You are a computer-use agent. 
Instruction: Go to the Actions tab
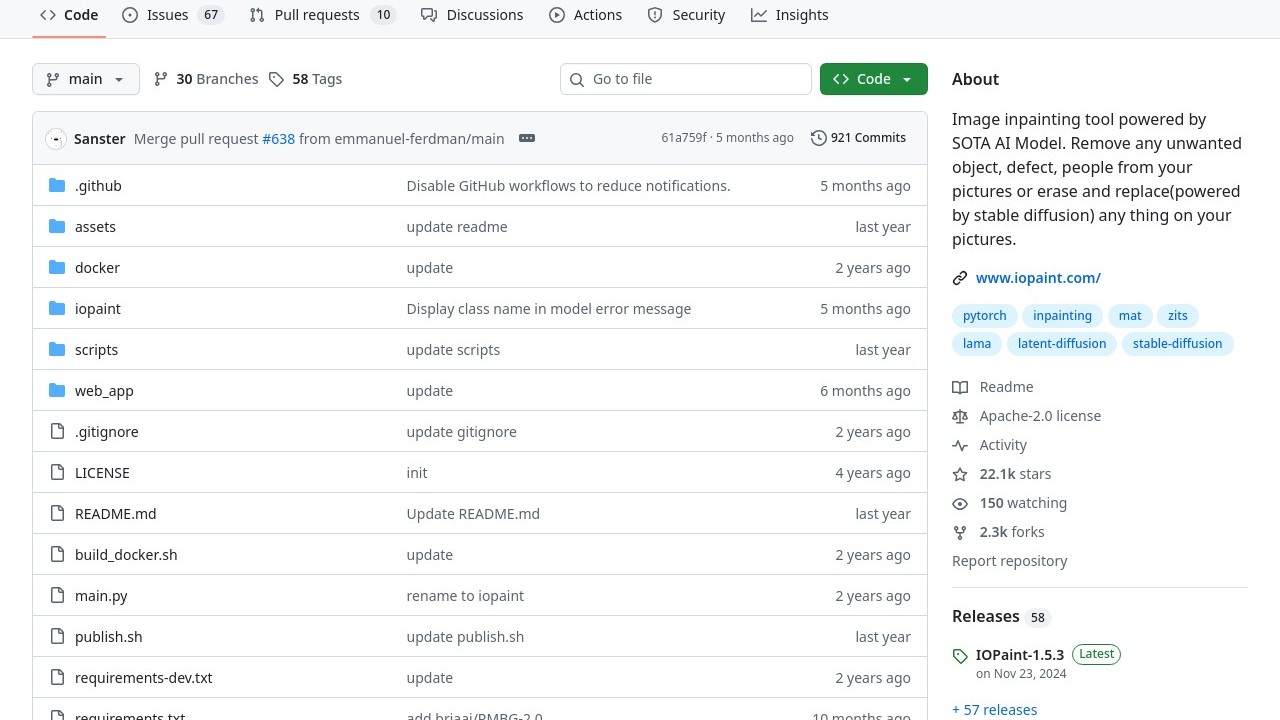point(586,15)
